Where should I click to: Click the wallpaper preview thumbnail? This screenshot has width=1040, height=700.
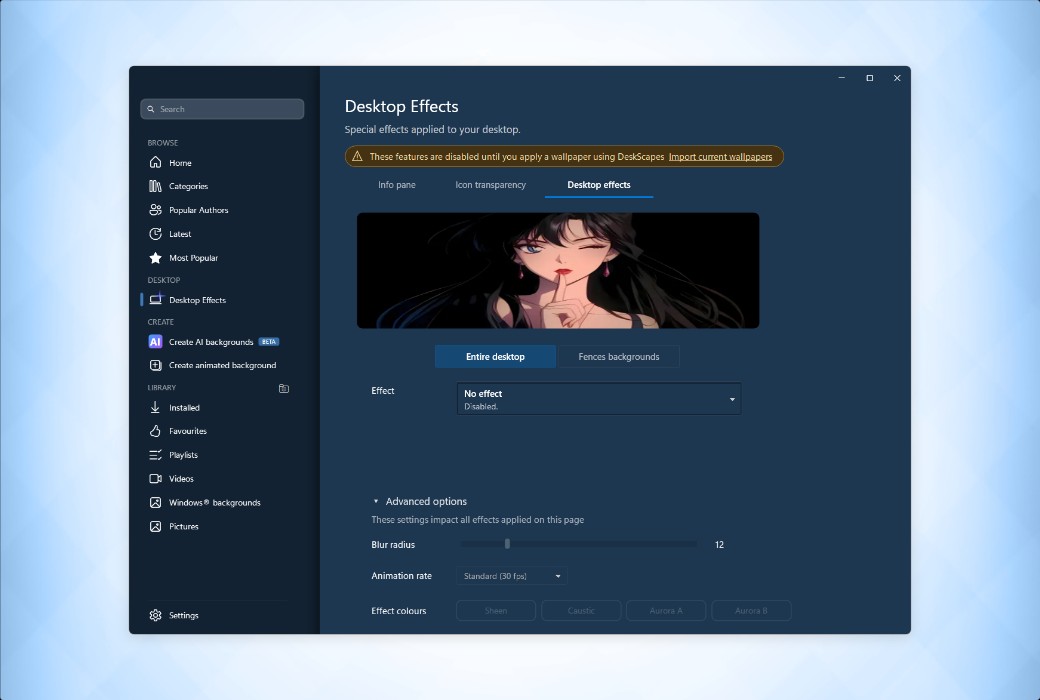pyautogui.click(x=558, y=271)
